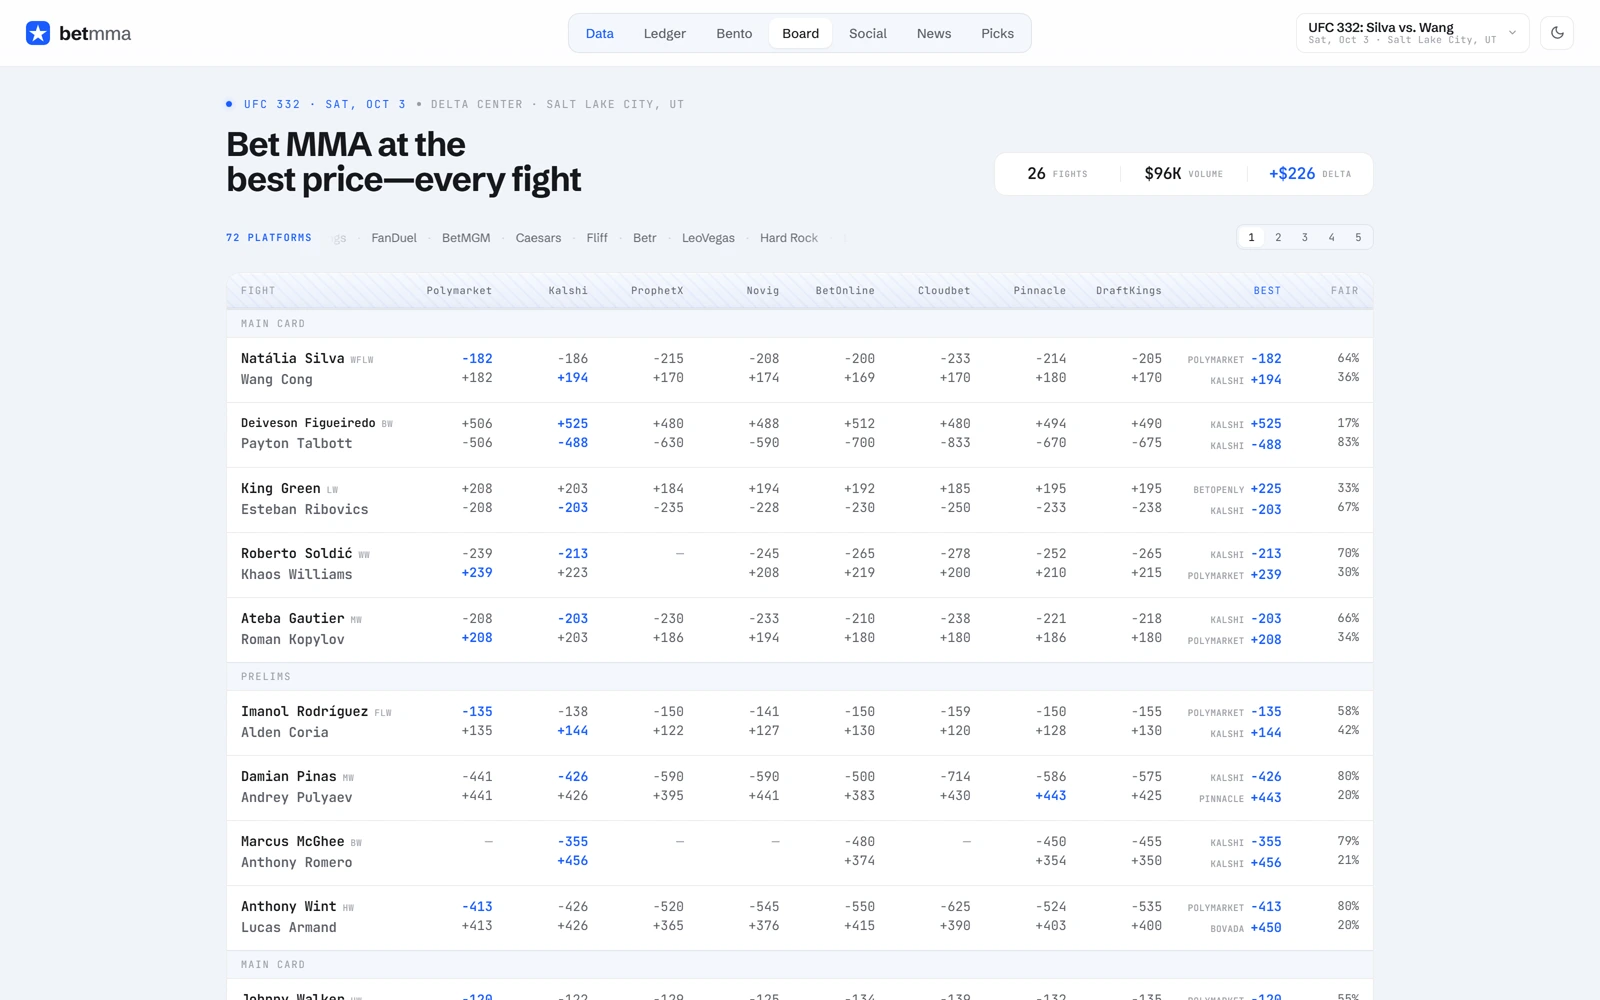This screenshot has height=1000, width=1600.
Task: Click the DraftKings column header
Action: (1129, 291)
